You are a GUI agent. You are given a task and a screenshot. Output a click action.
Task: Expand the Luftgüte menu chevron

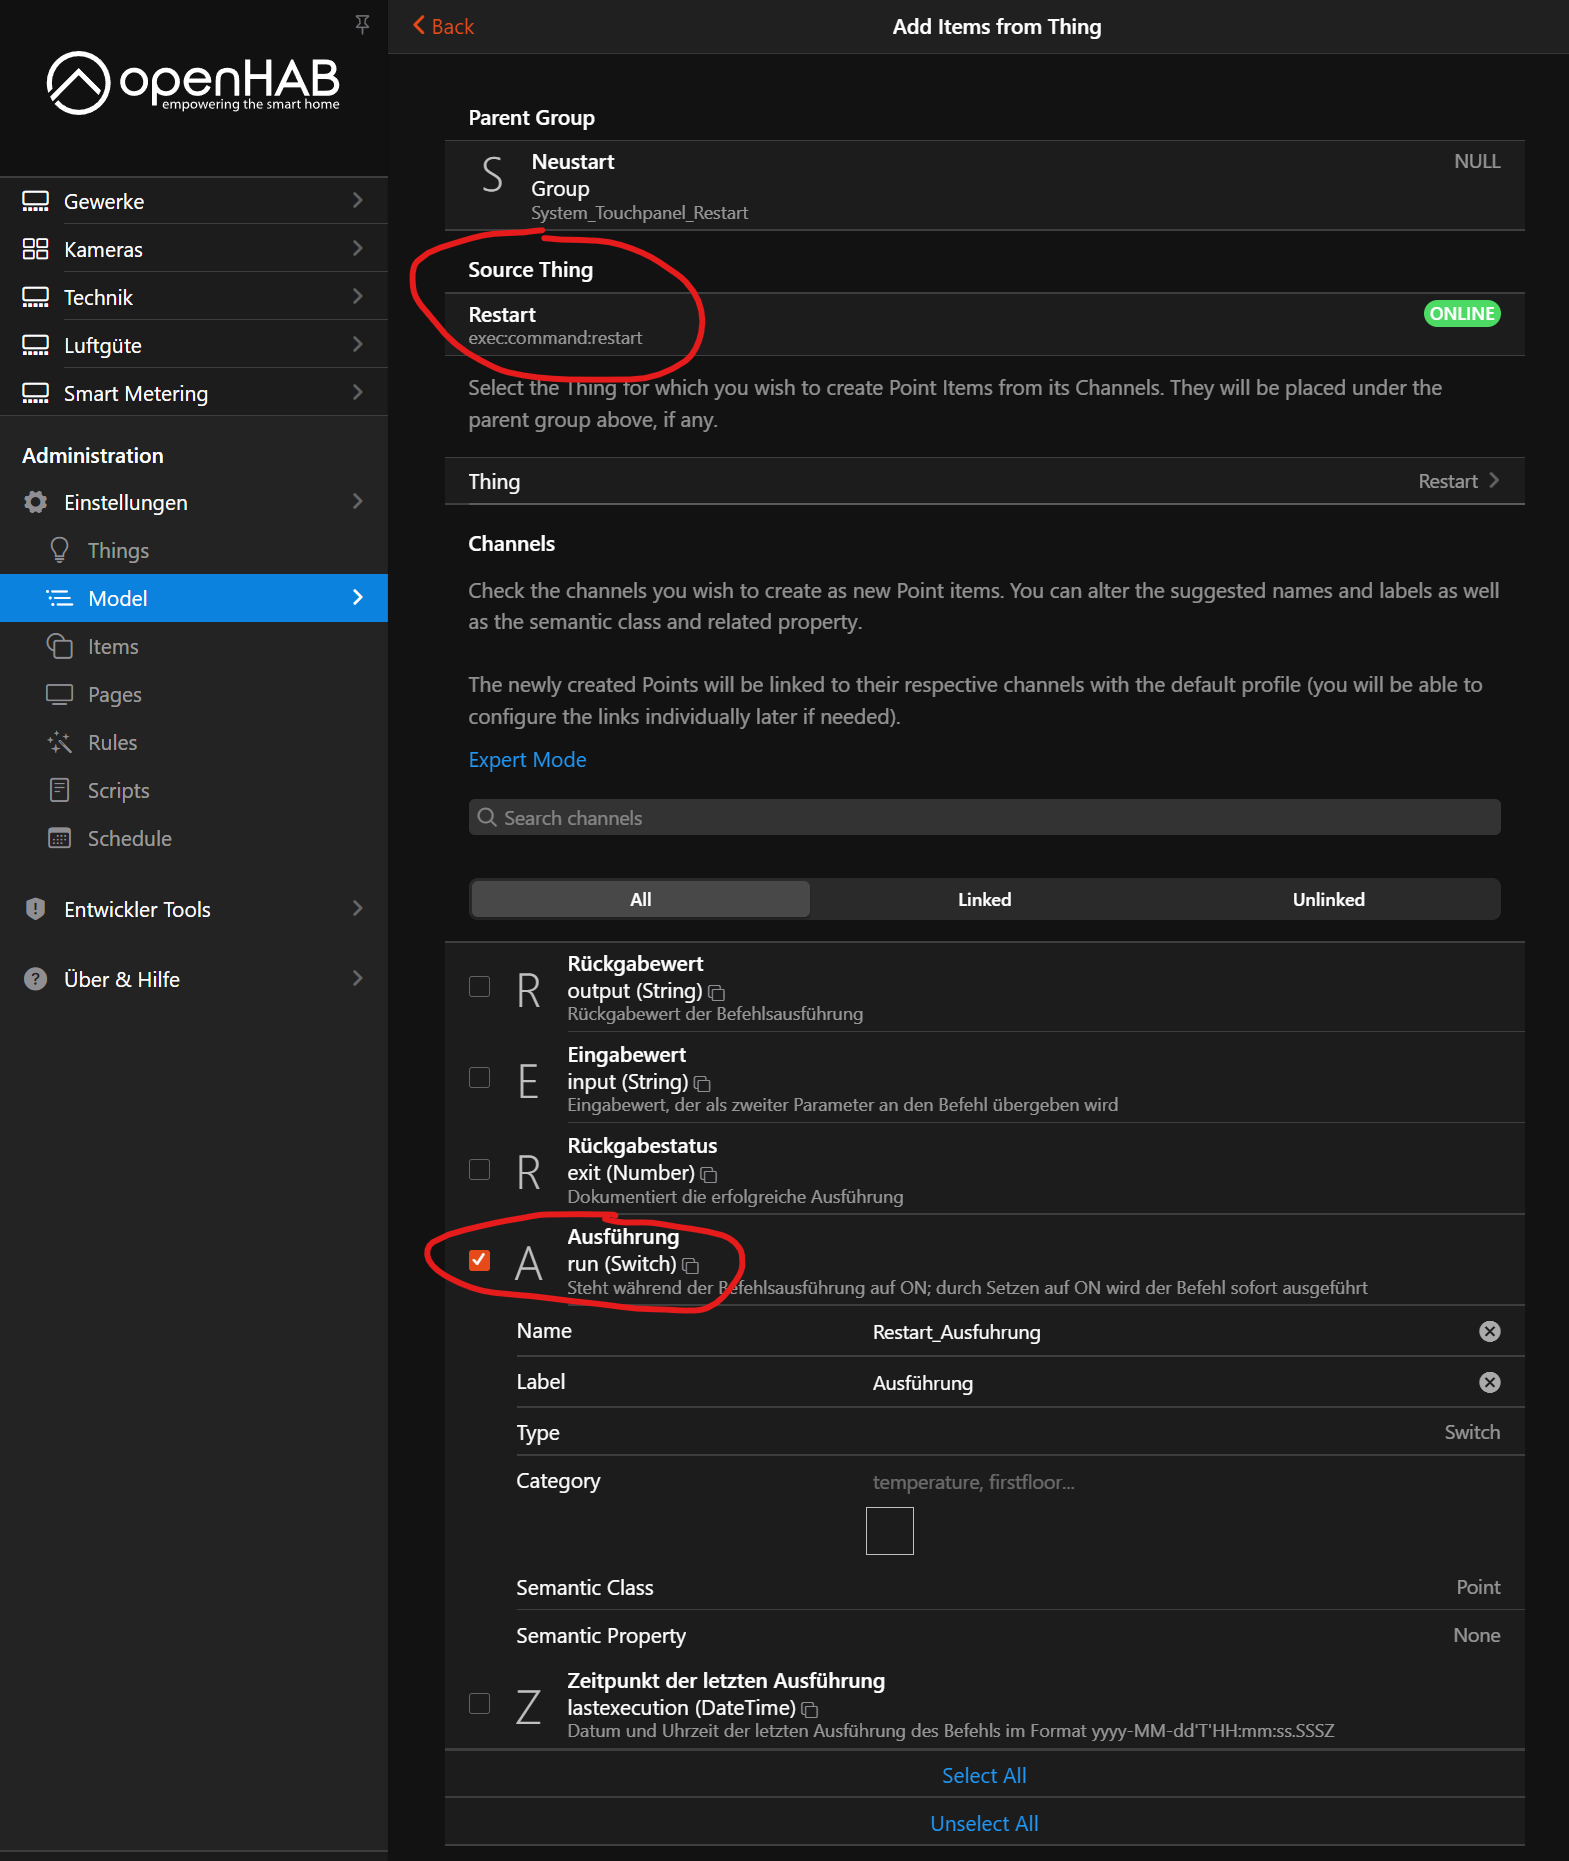pyautogui.click(x=357, y=344)
